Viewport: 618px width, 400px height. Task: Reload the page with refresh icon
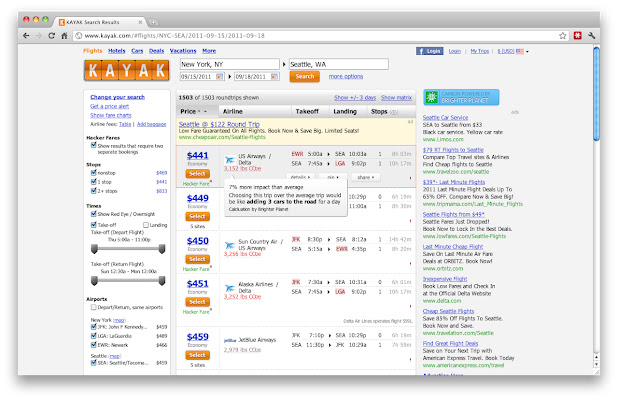(52, 36)
